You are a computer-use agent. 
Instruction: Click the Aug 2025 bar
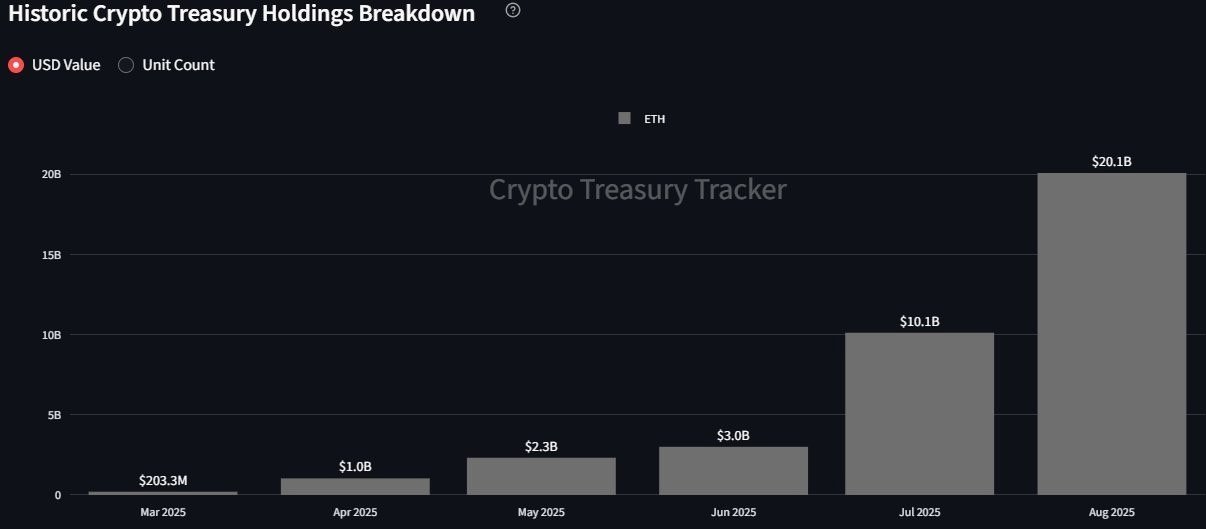1112,334
